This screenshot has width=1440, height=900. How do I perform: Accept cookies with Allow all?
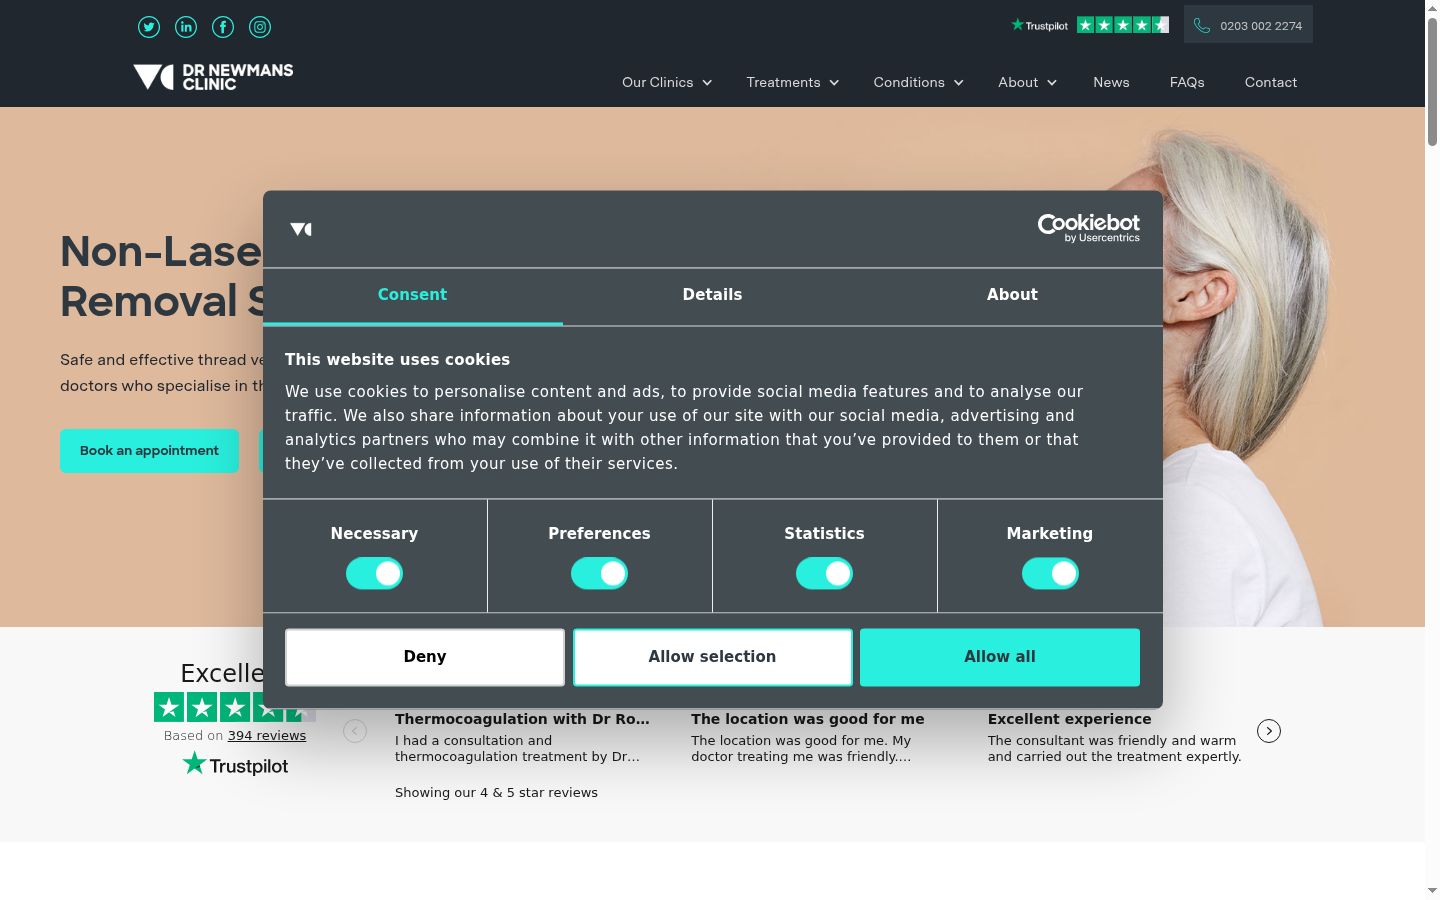tap(1000, 657)
